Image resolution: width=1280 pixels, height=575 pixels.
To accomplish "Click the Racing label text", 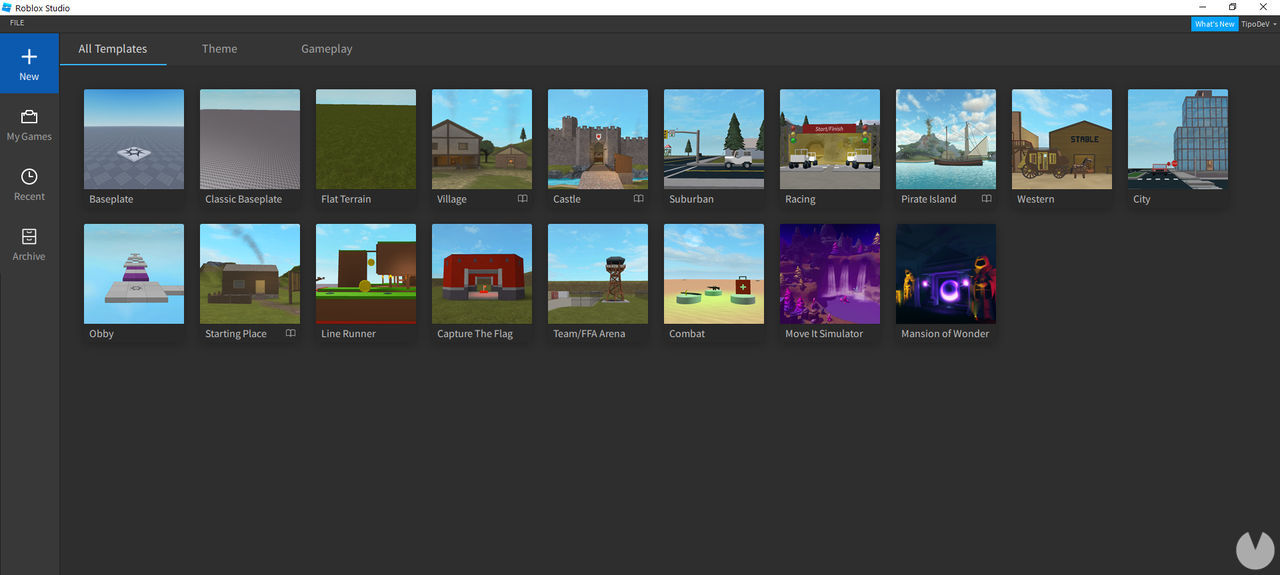I will tap(800, 199).
